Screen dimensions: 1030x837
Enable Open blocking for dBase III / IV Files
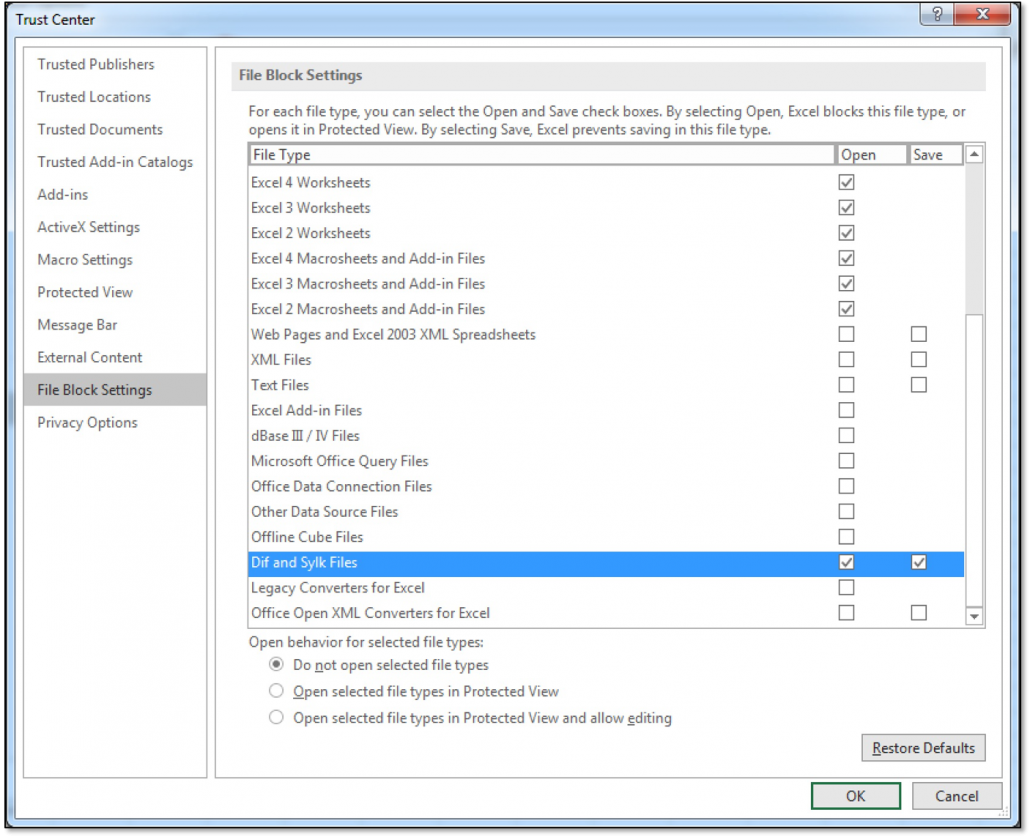click(846, 435)
